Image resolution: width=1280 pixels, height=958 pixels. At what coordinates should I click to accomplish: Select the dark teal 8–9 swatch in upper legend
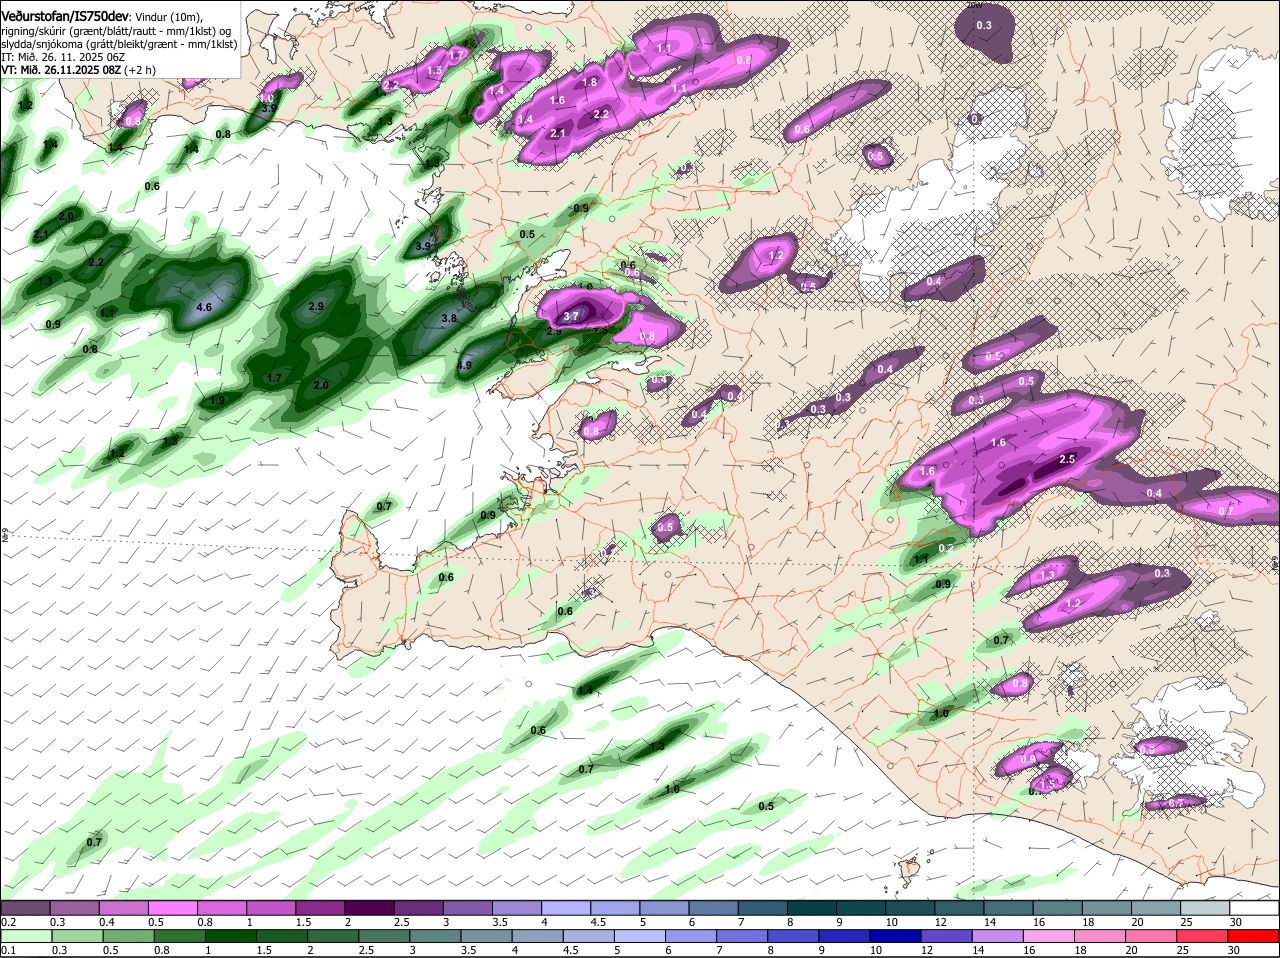[x=812, y=906]
